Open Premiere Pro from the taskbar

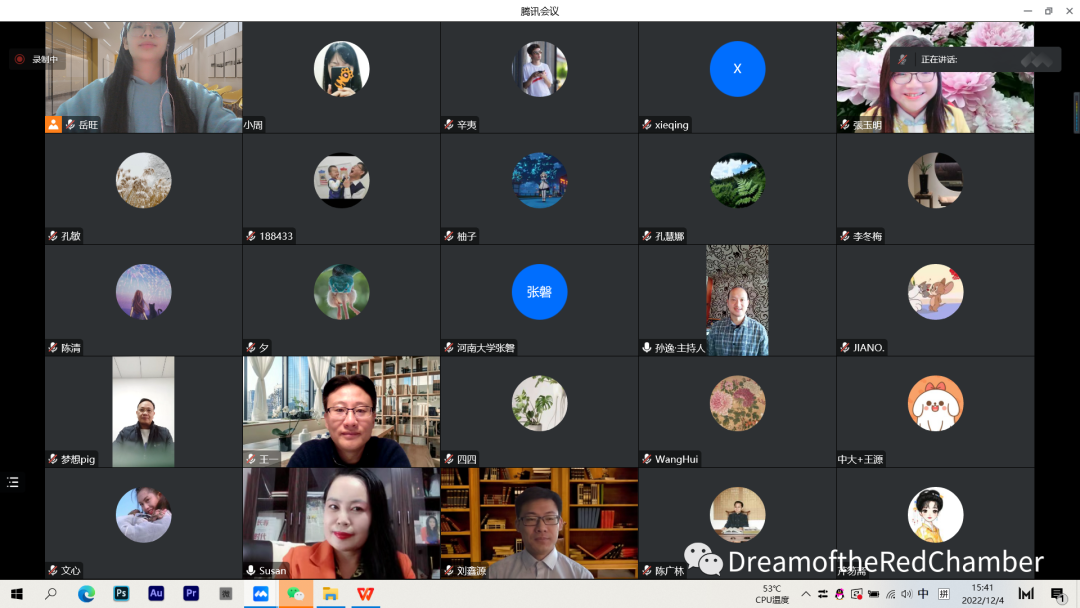(191, 593)
